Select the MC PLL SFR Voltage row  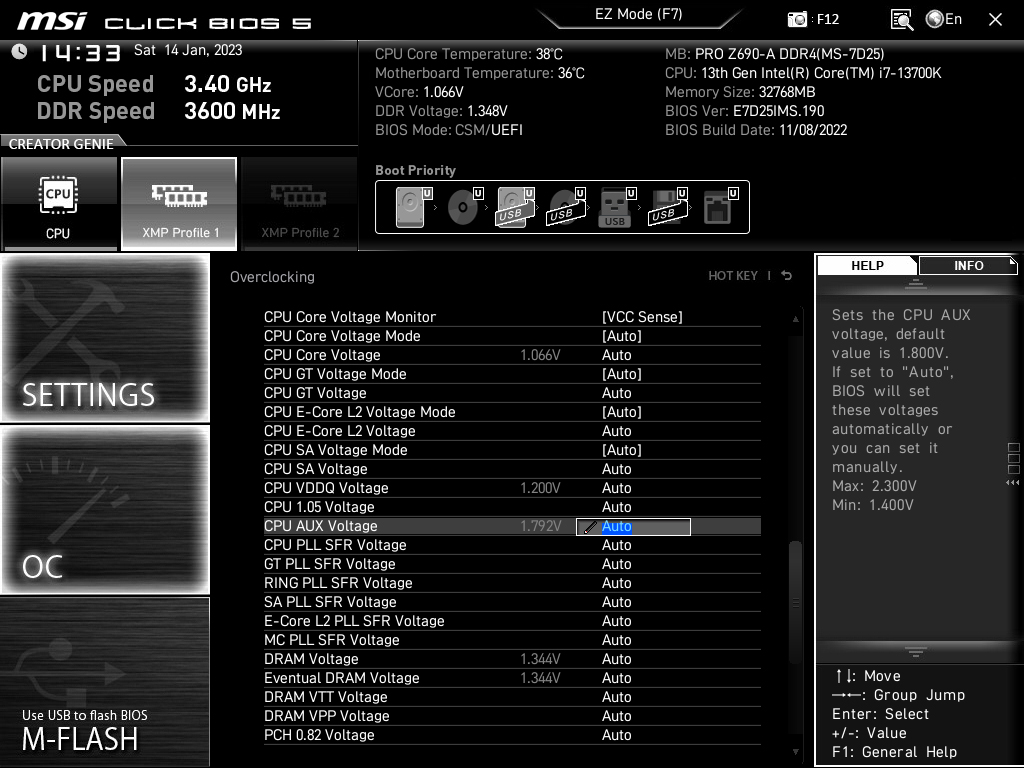tap(512, 639)
